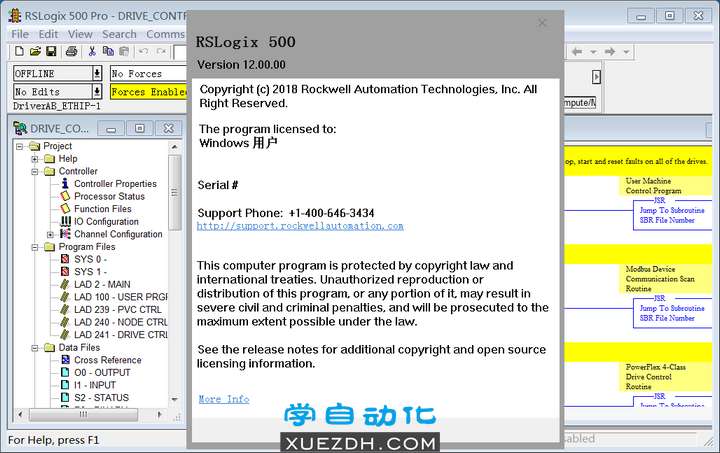The width and height of the screenshot is (720, 453).
Task: Click project tree horizontal scroll right arrow
Action: click(159, 415)
